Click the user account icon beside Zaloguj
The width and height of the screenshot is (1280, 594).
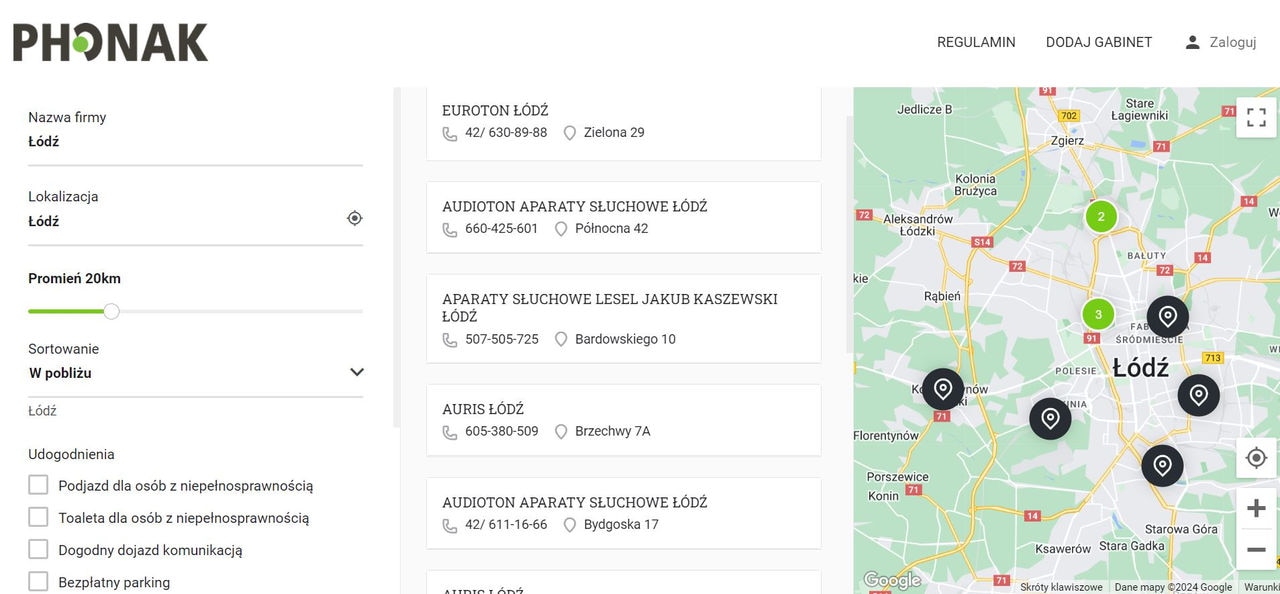click(x=1192, y=42)
